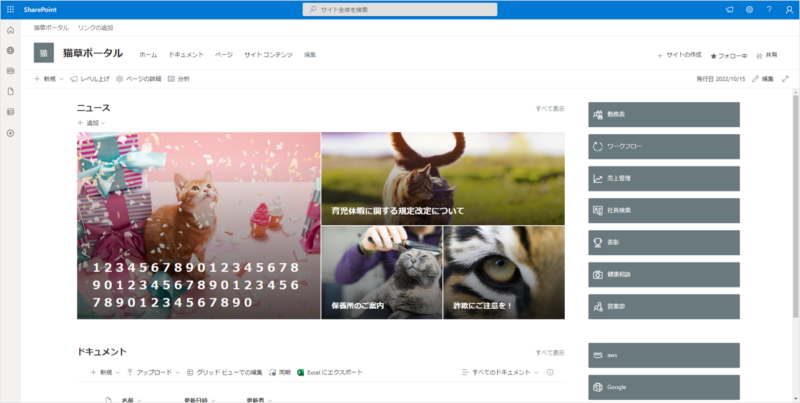Screen dimensions: 800x403
Task: Click the site-wide search box
Action: point(400,10)
